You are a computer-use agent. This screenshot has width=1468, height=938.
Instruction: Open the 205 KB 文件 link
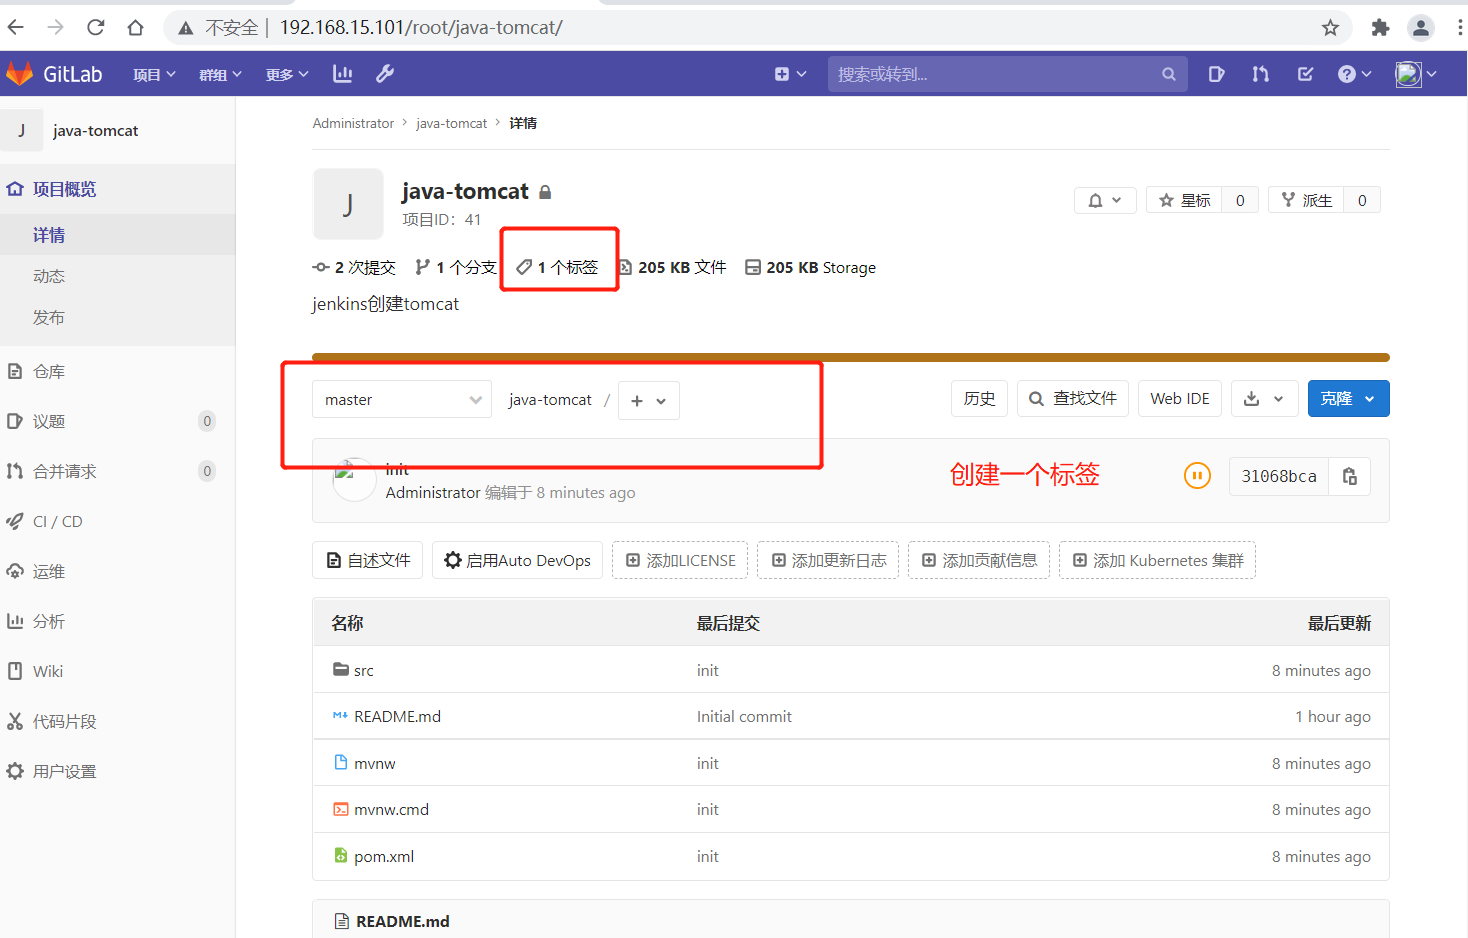(672, 267)
